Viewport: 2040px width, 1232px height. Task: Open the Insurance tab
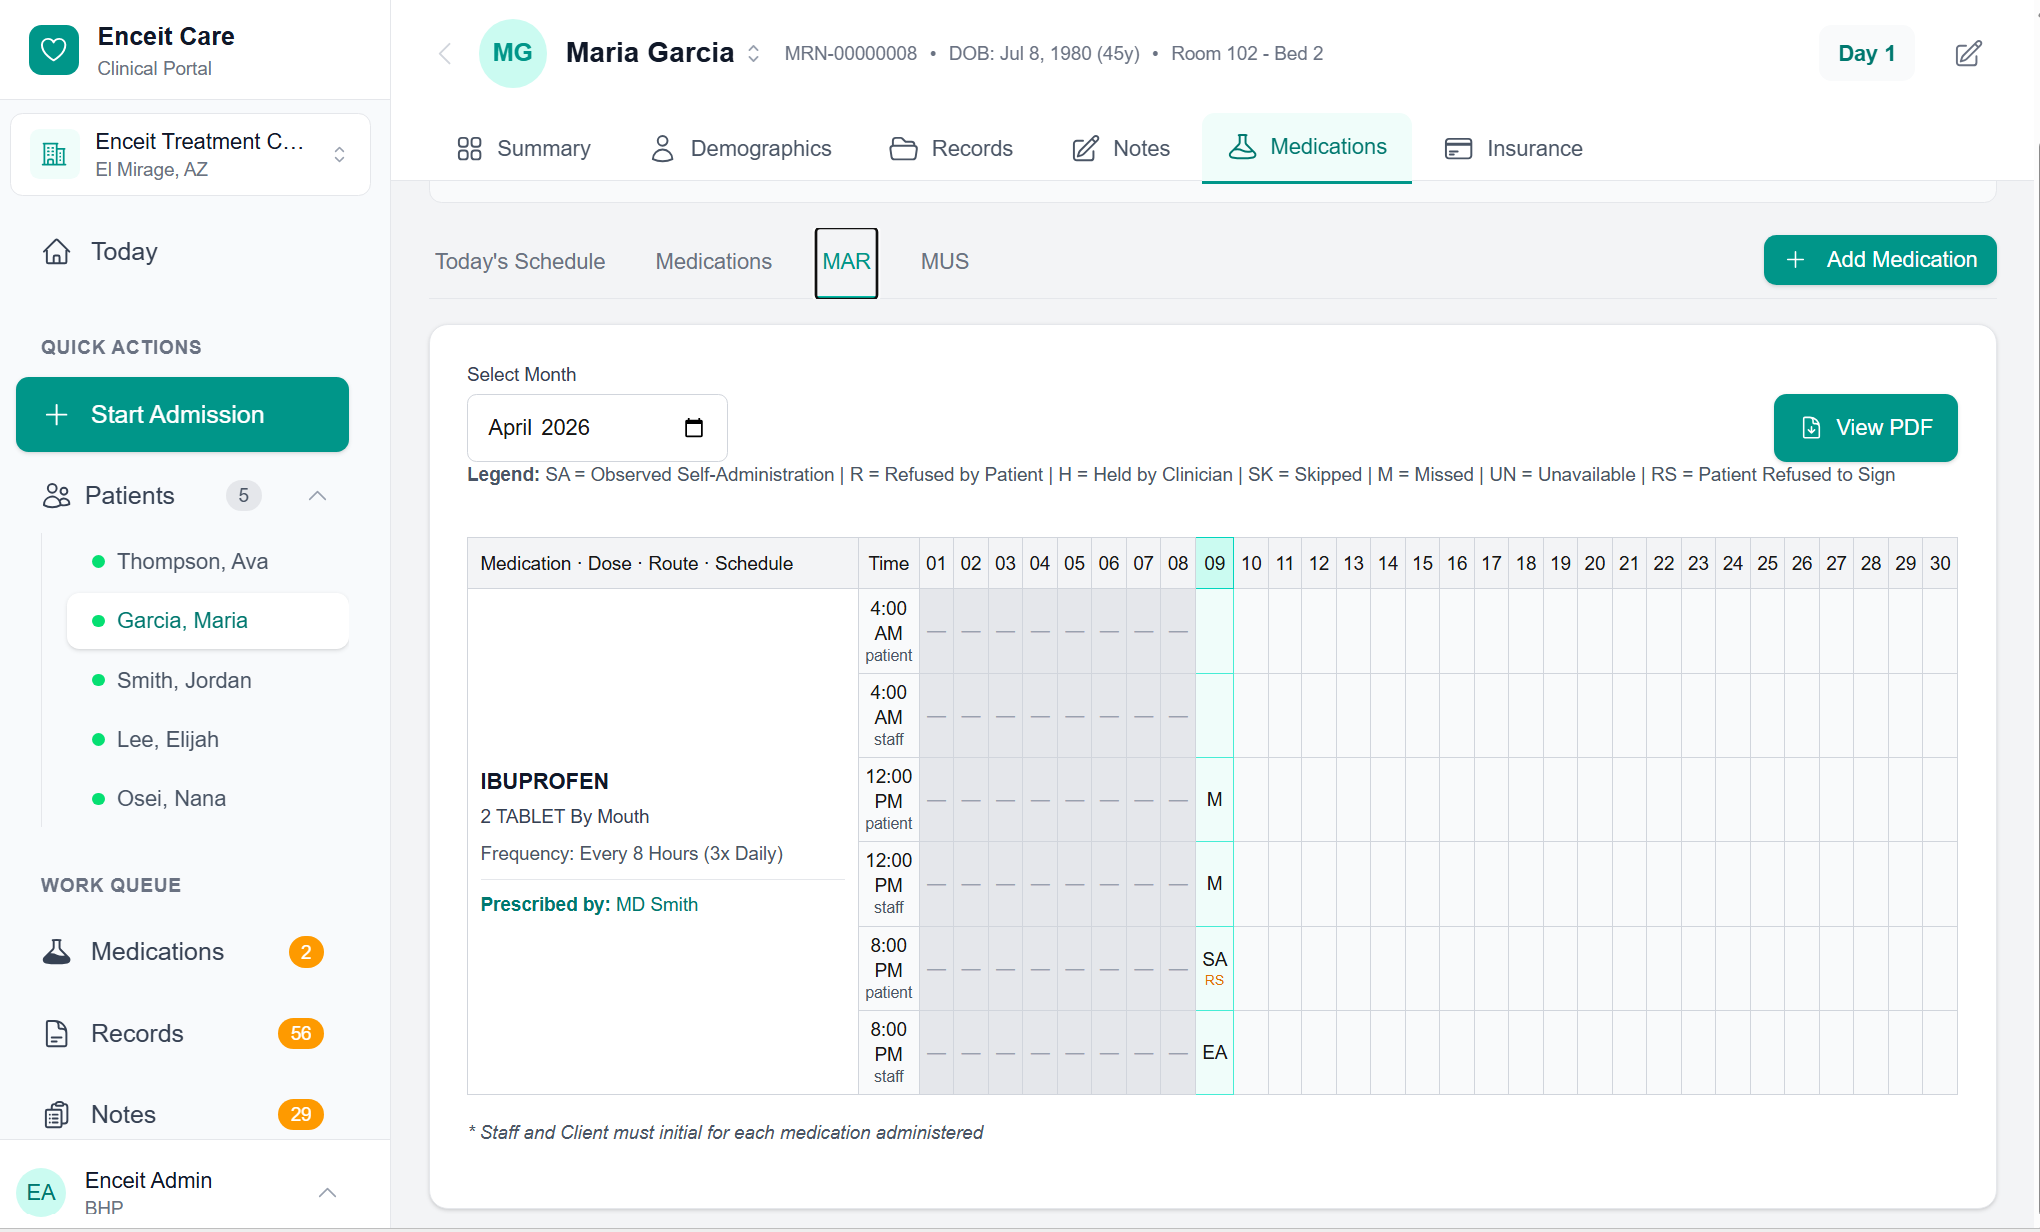1514,148
